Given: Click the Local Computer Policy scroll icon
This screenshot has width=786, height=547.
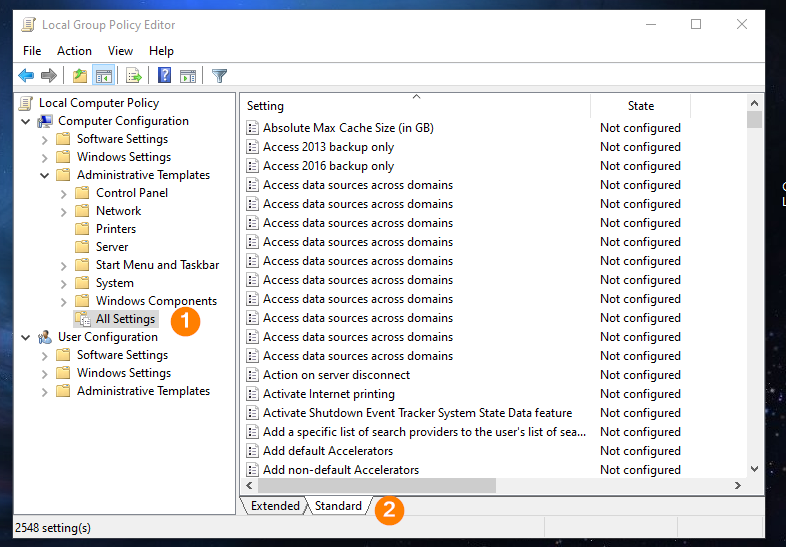Looking at the screenshot, I should coord(26,103).
